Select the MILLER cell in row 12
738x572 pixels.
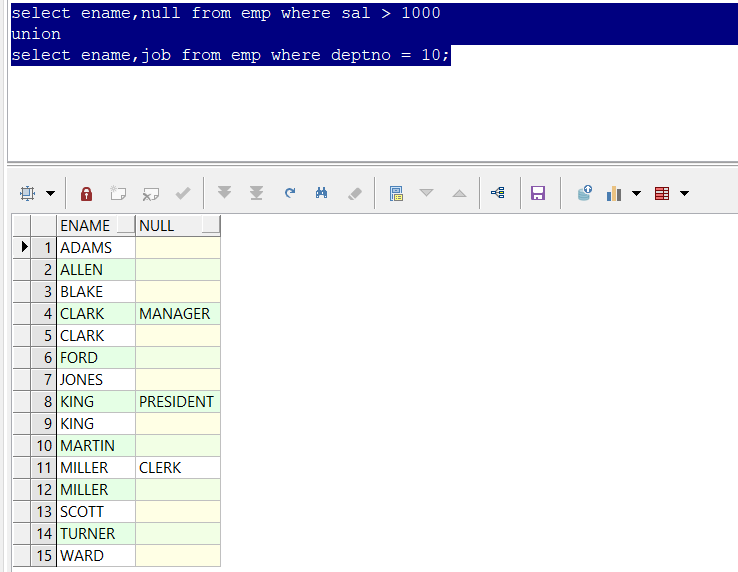point(96,490)
